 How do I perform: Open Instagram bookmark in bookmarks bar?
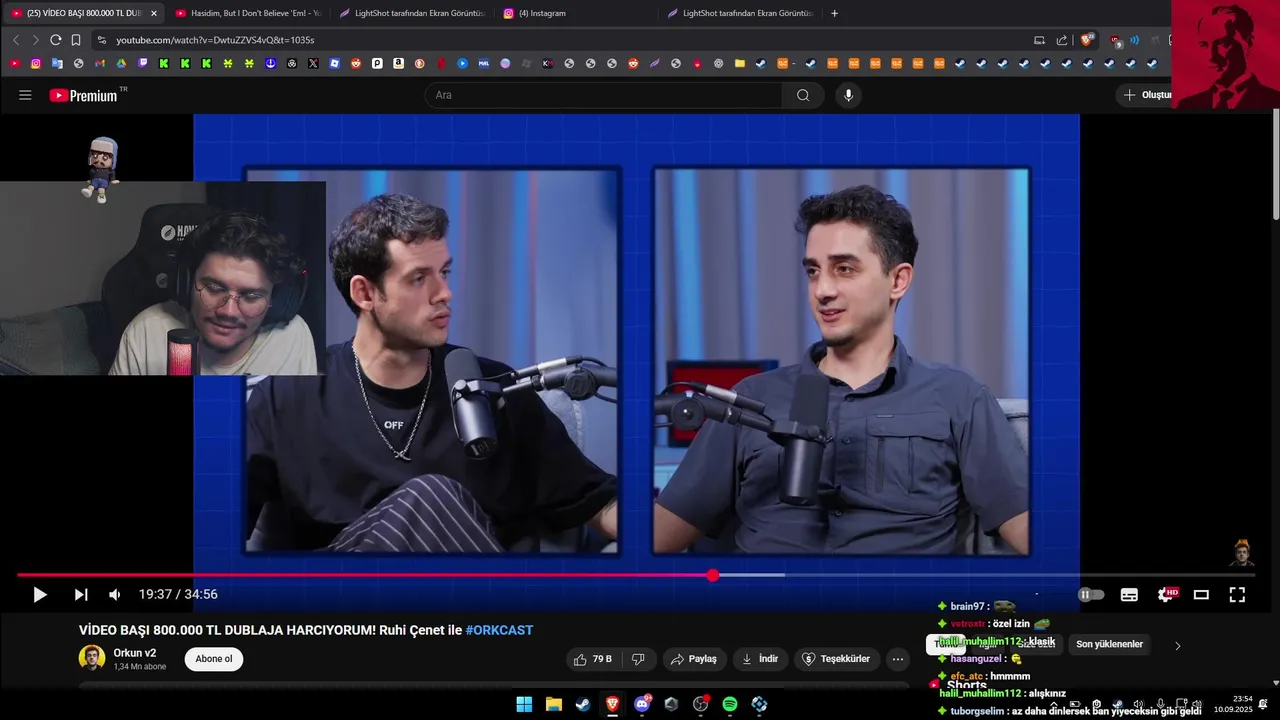point(36,63)
